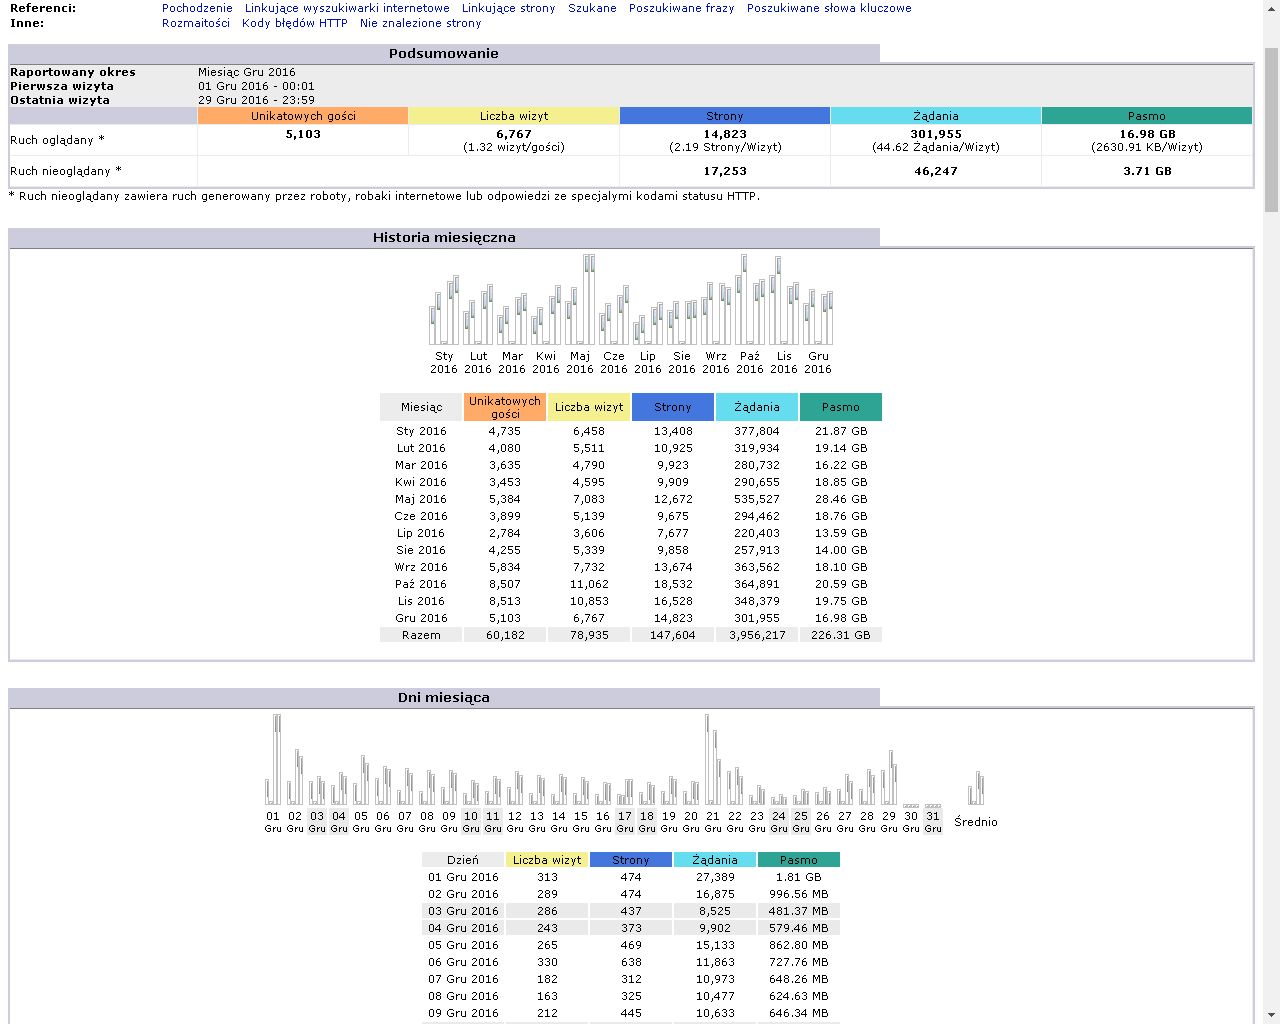Viewport: 1280px width, 1024px height.
Task: Click the Razem totals row label
Action: (421, 635)
